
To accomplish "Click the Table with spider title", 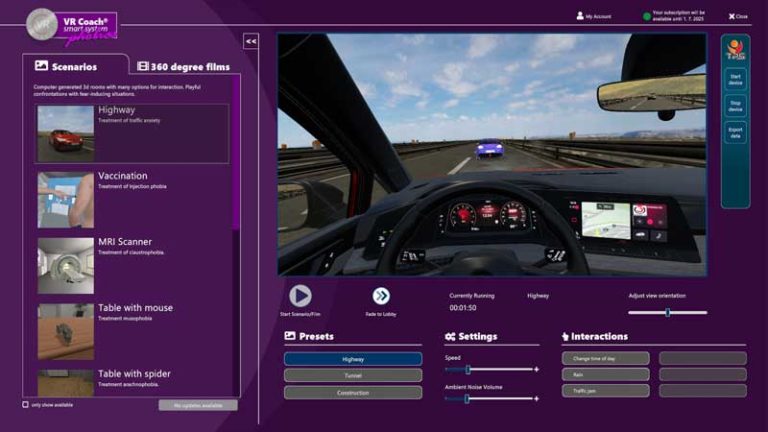I will click(x=134, y=374).
